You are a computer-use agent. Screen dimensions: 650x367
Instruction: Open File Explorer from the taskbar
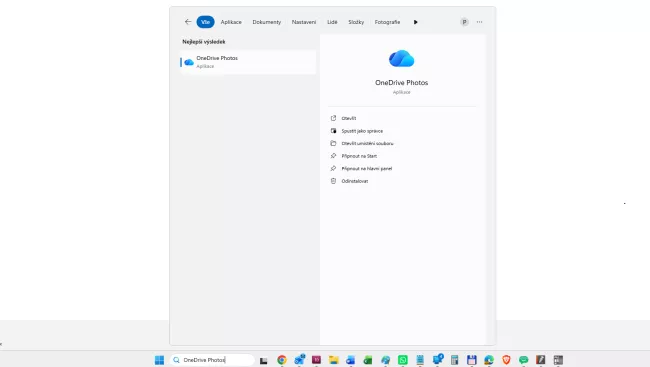334,360
